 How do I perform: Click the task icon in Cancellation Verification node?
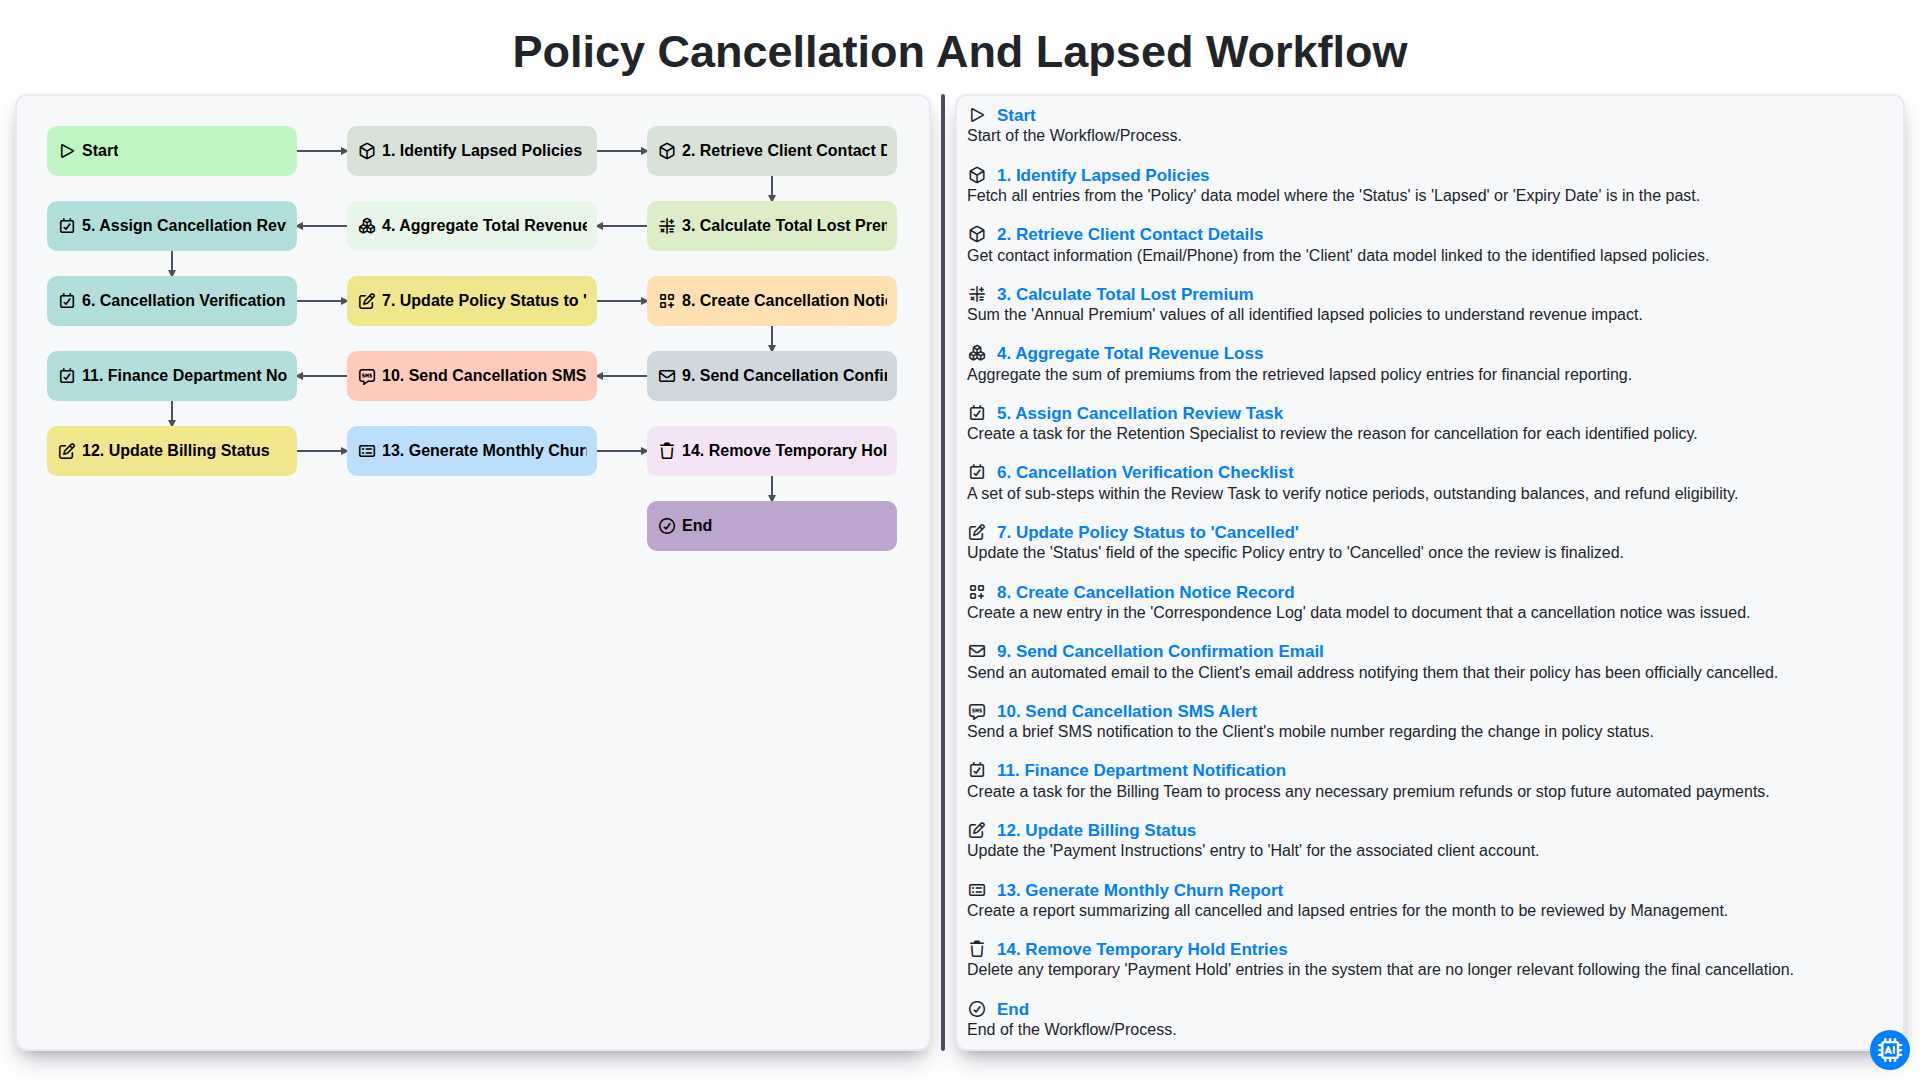click(67, 301)
